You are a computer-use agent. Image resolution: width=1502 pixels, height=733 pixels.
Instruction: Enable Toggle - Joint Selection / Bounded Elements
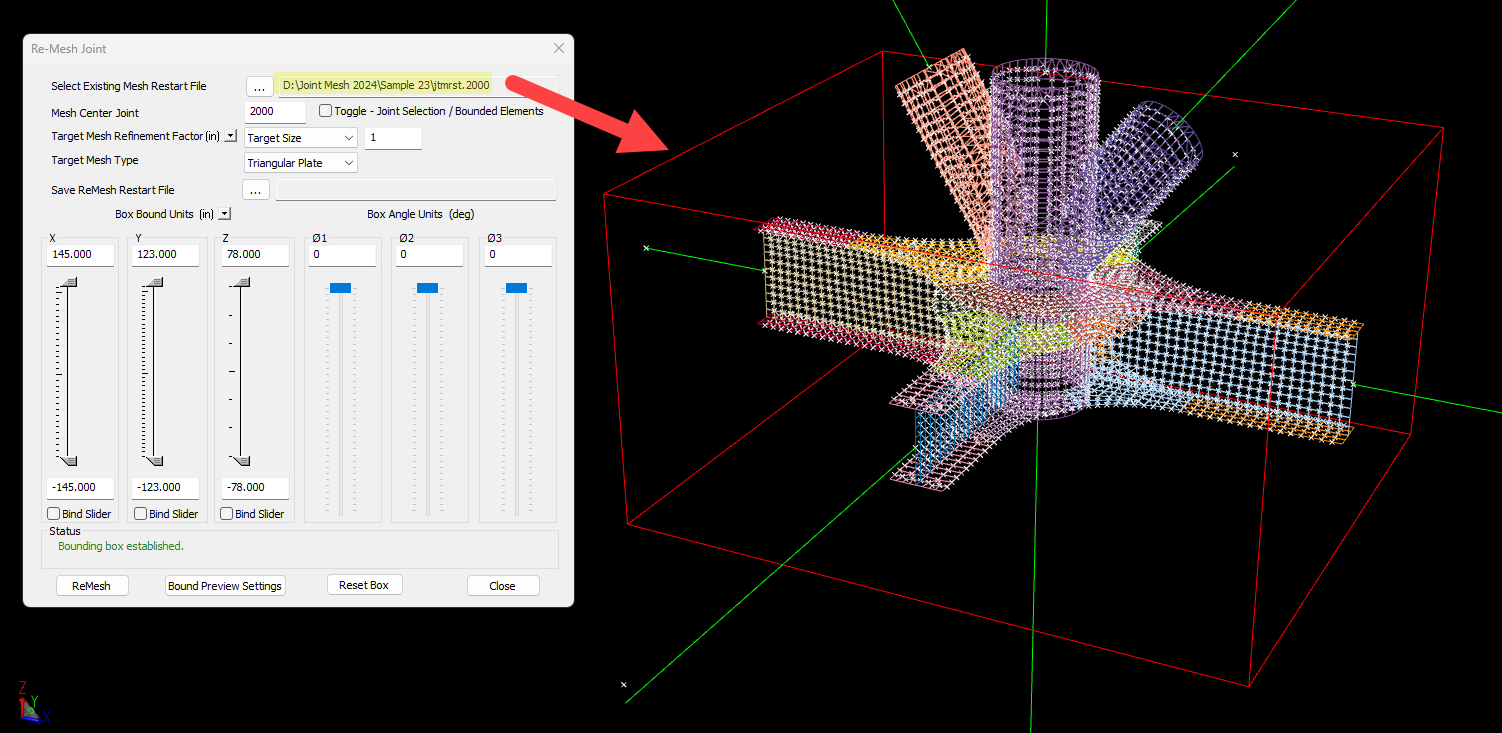click(x=326, y=111)
